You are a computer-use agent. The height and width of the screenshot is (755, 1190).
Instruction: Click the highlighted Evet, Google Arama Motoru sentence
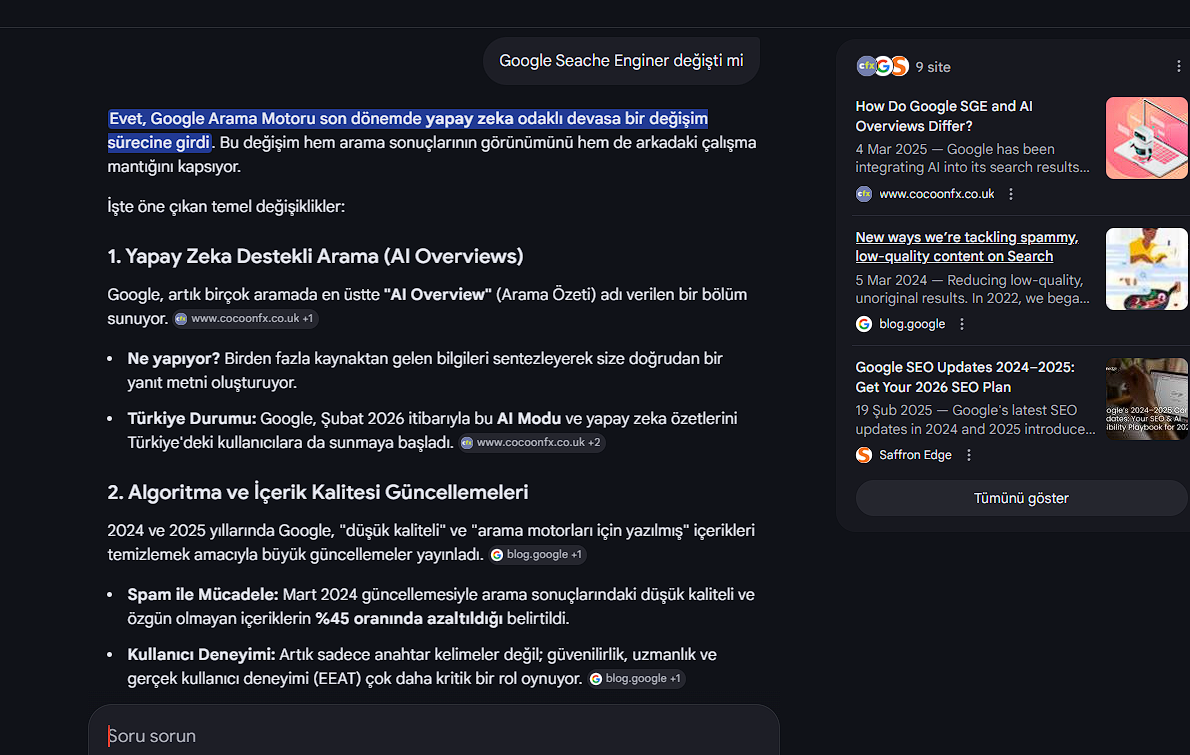[408, 130]
